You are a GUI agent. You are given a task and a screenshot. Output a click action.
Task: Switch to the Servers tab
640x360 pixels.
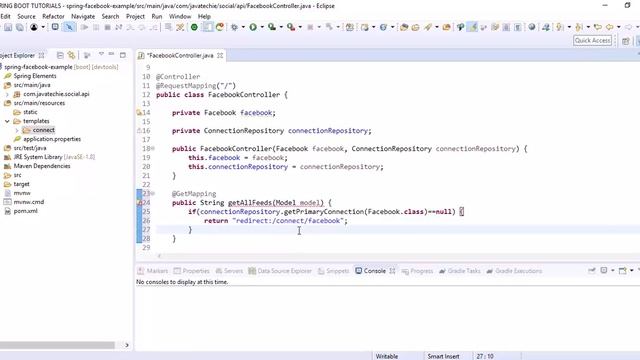[x=229, y=271]
